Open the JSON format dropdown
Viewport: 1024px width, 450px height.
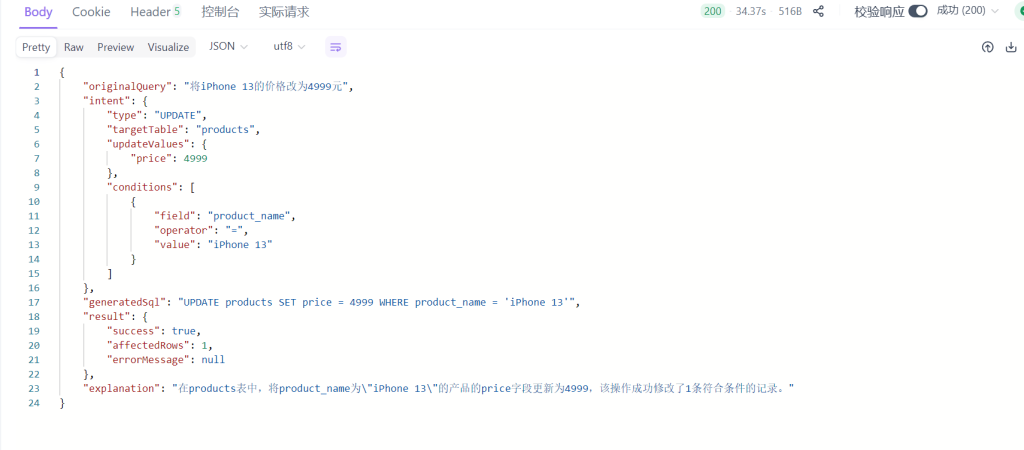pos(229,47)
